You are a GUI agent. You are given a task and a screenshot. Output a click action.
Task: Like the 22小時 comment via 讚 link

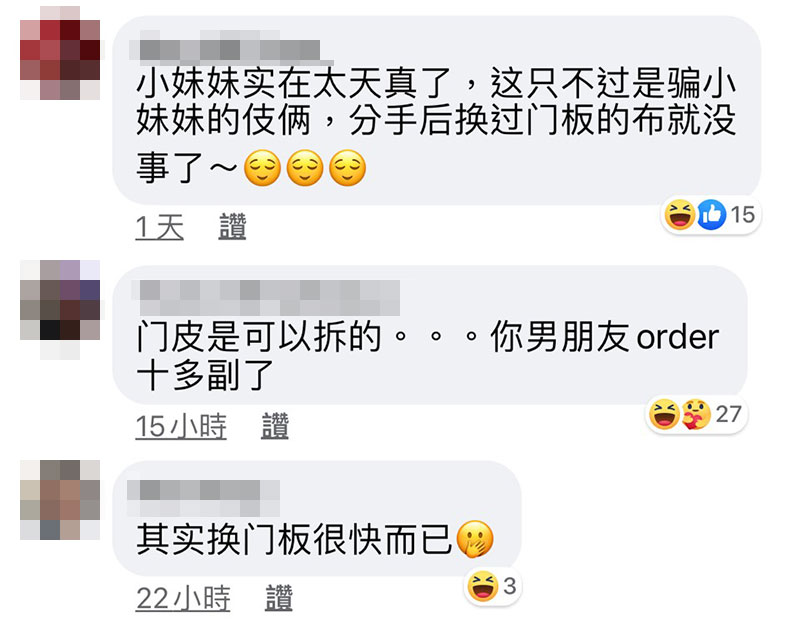(x=279, y=598)
